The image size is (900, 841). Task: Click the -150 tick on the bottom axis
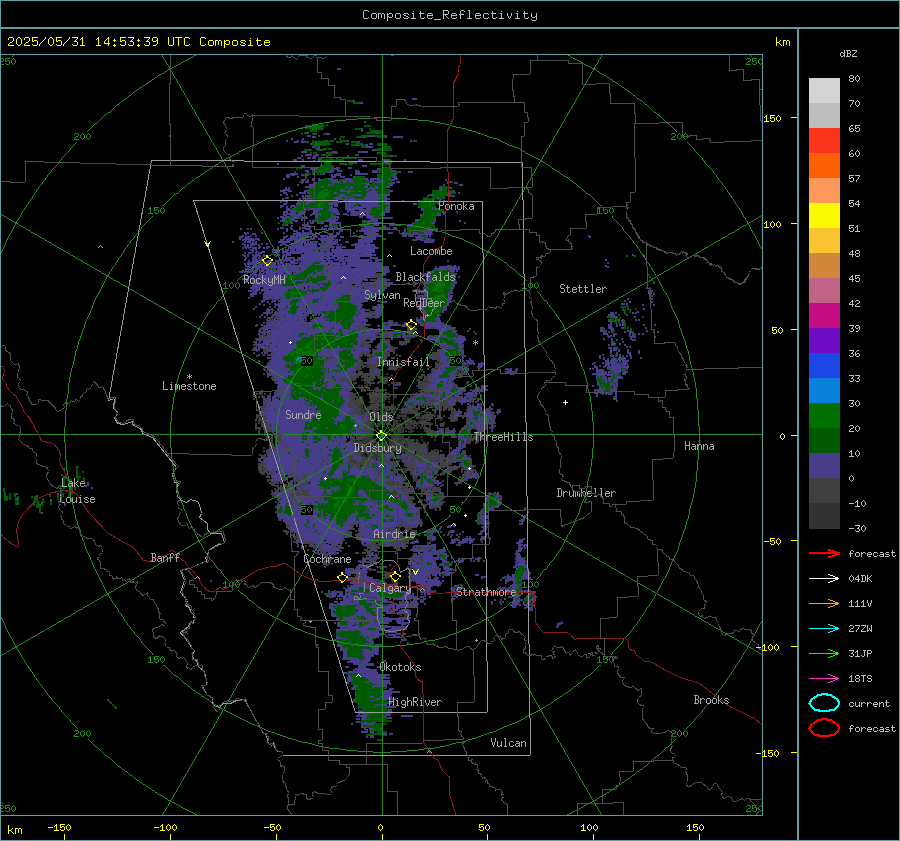59,827
